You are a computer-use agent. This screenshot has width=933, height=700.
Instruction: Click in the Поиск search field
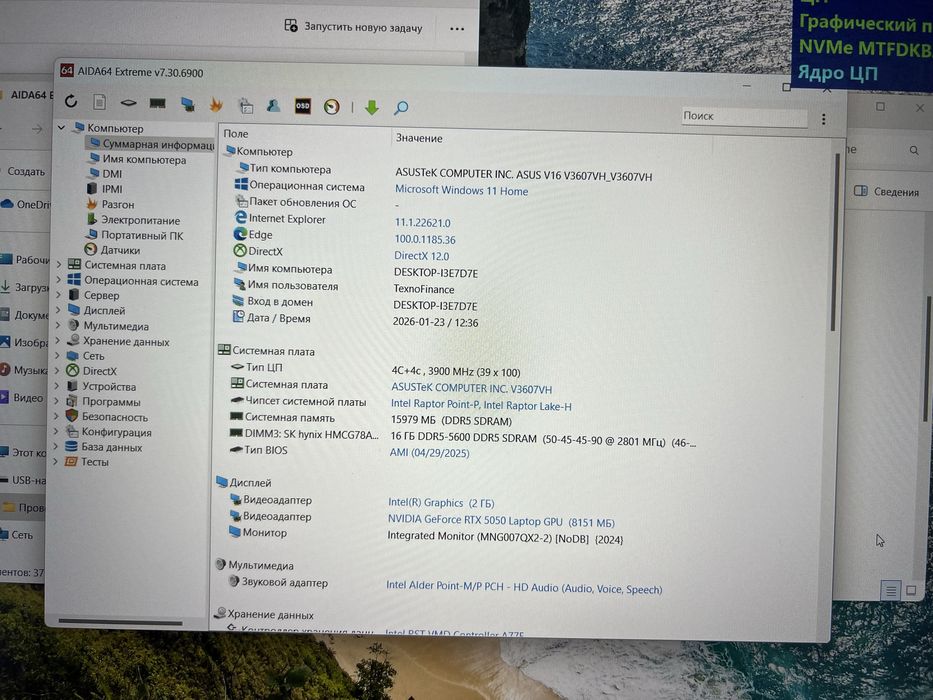(x=744, y=116)
